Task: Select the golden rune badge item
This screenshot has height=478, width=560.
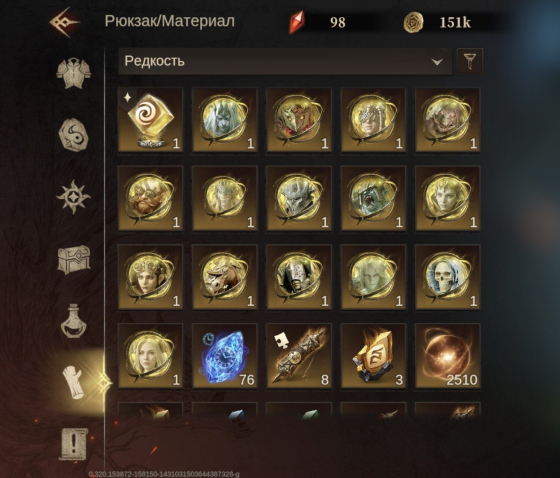Action: pyautogui.click(x=373, y=355)
